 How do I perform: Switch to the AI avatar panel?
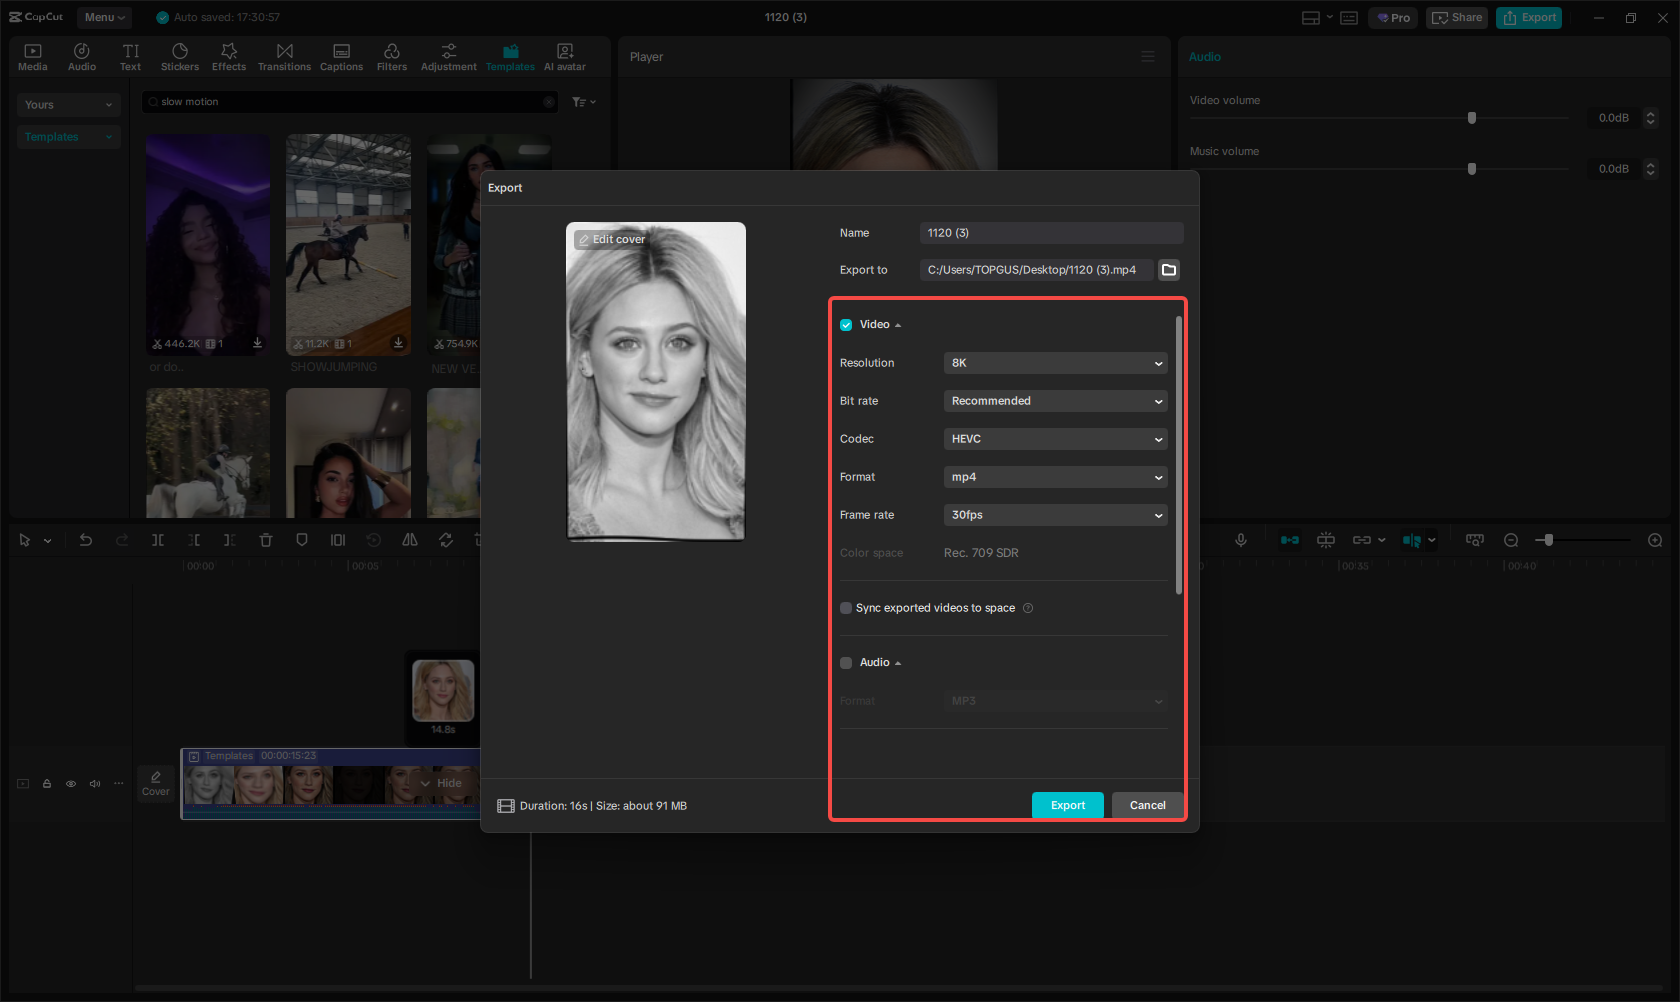pyautogui.click(x=564, y=55)
